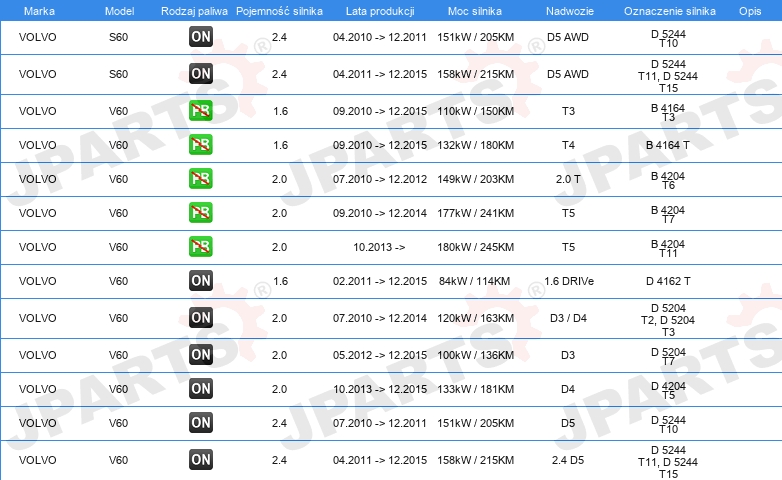Image resolution: width=782 pixels, height=480 pixels.
Task: Select the date range 07.2010 -> 12.2012
Action: pos(380,179)
